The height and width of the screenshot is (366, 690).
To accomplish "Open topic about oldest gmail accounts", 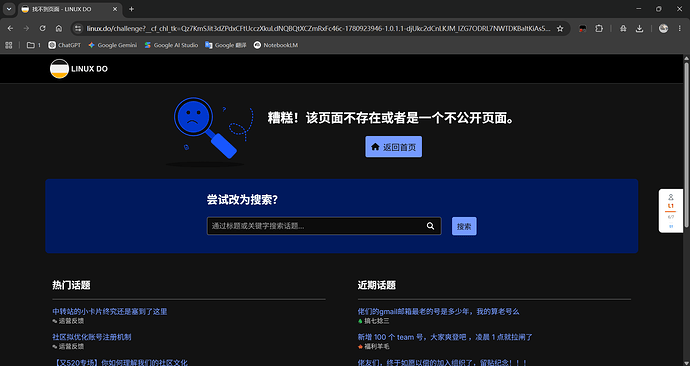I will 438,311.
